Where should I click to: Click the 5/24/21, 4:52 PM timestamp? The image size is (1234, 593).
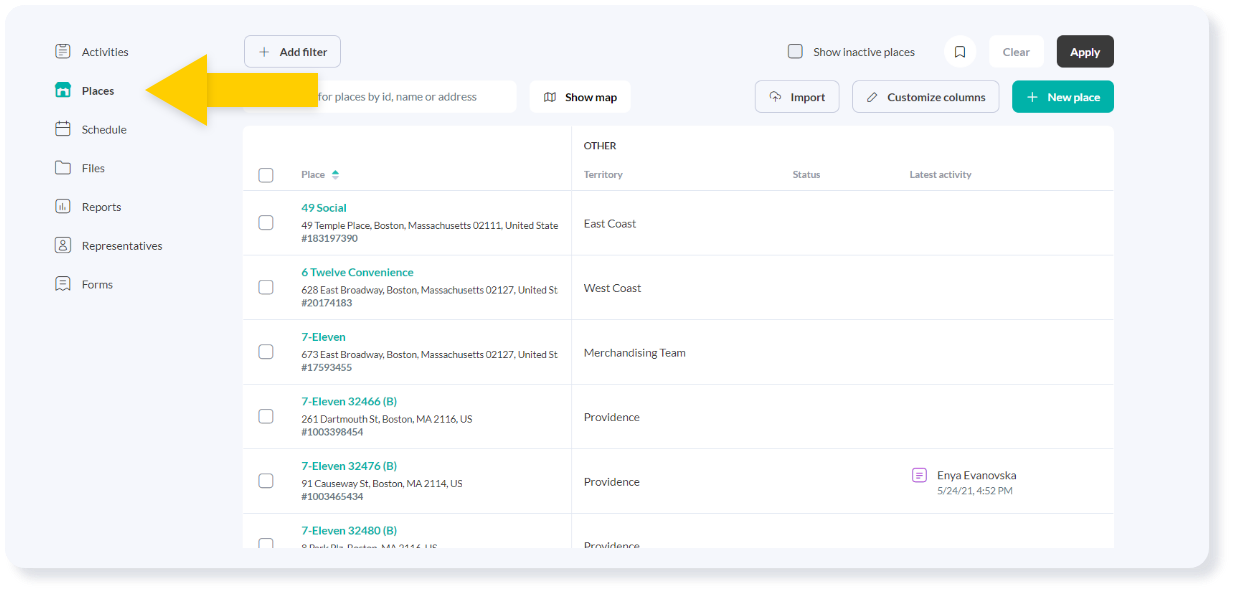(x=975, y=491)
